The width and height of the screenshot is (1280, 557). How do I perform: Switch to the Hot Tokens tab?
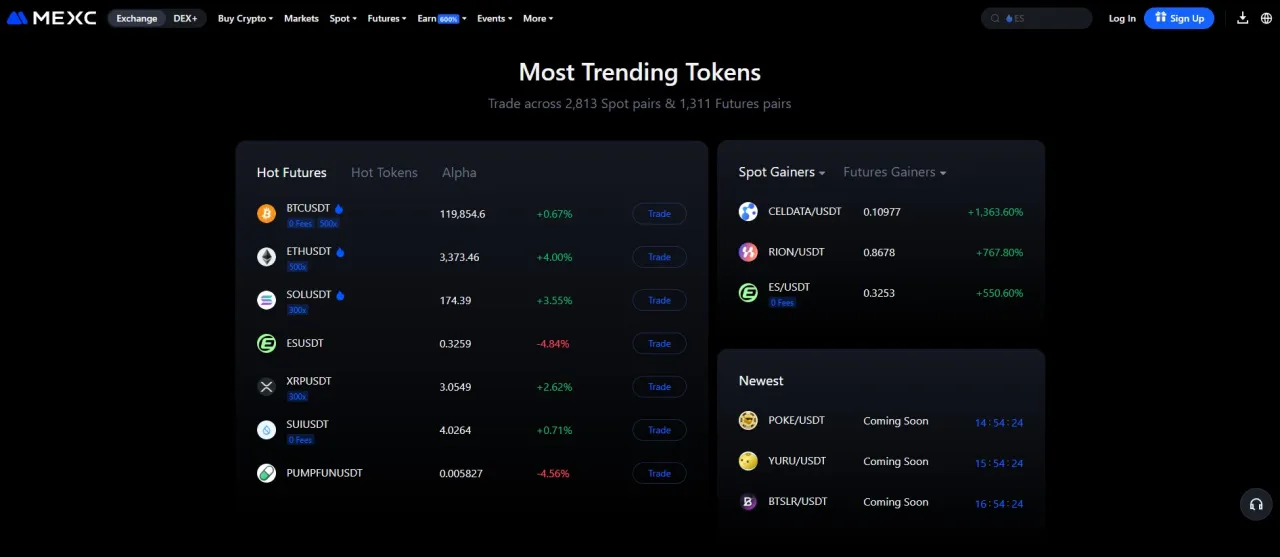[x=384, y=173]
